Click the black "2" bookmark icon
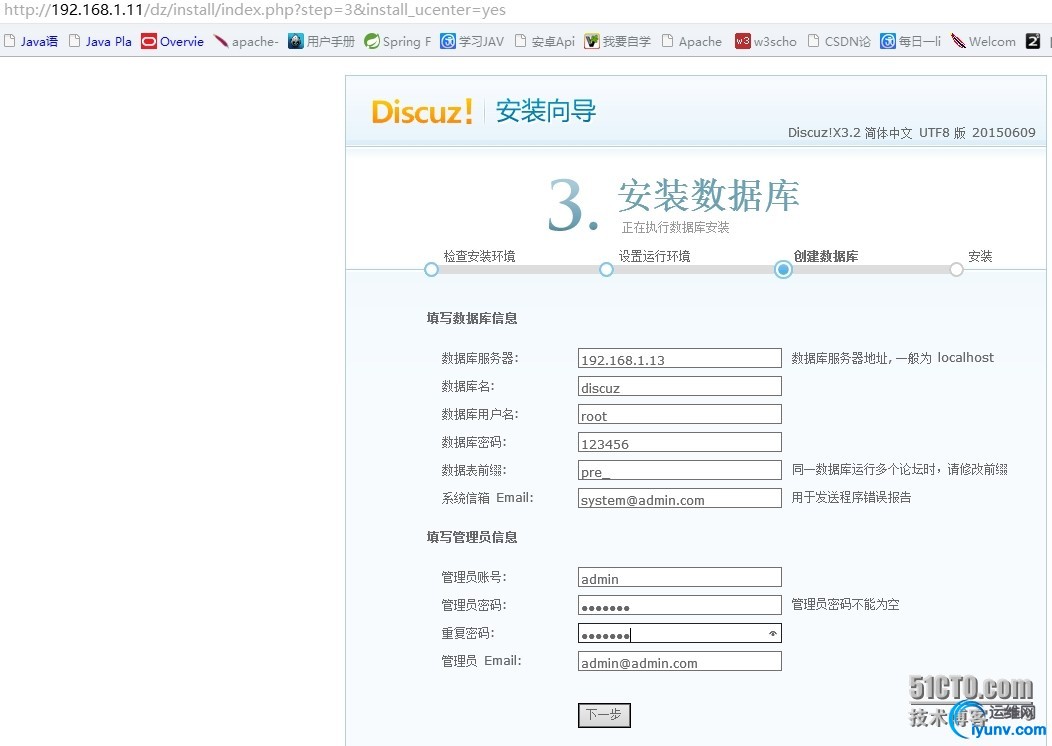Image resolution: width=1052 pixels, height=746 pixels. click(x=1033, y=42)
